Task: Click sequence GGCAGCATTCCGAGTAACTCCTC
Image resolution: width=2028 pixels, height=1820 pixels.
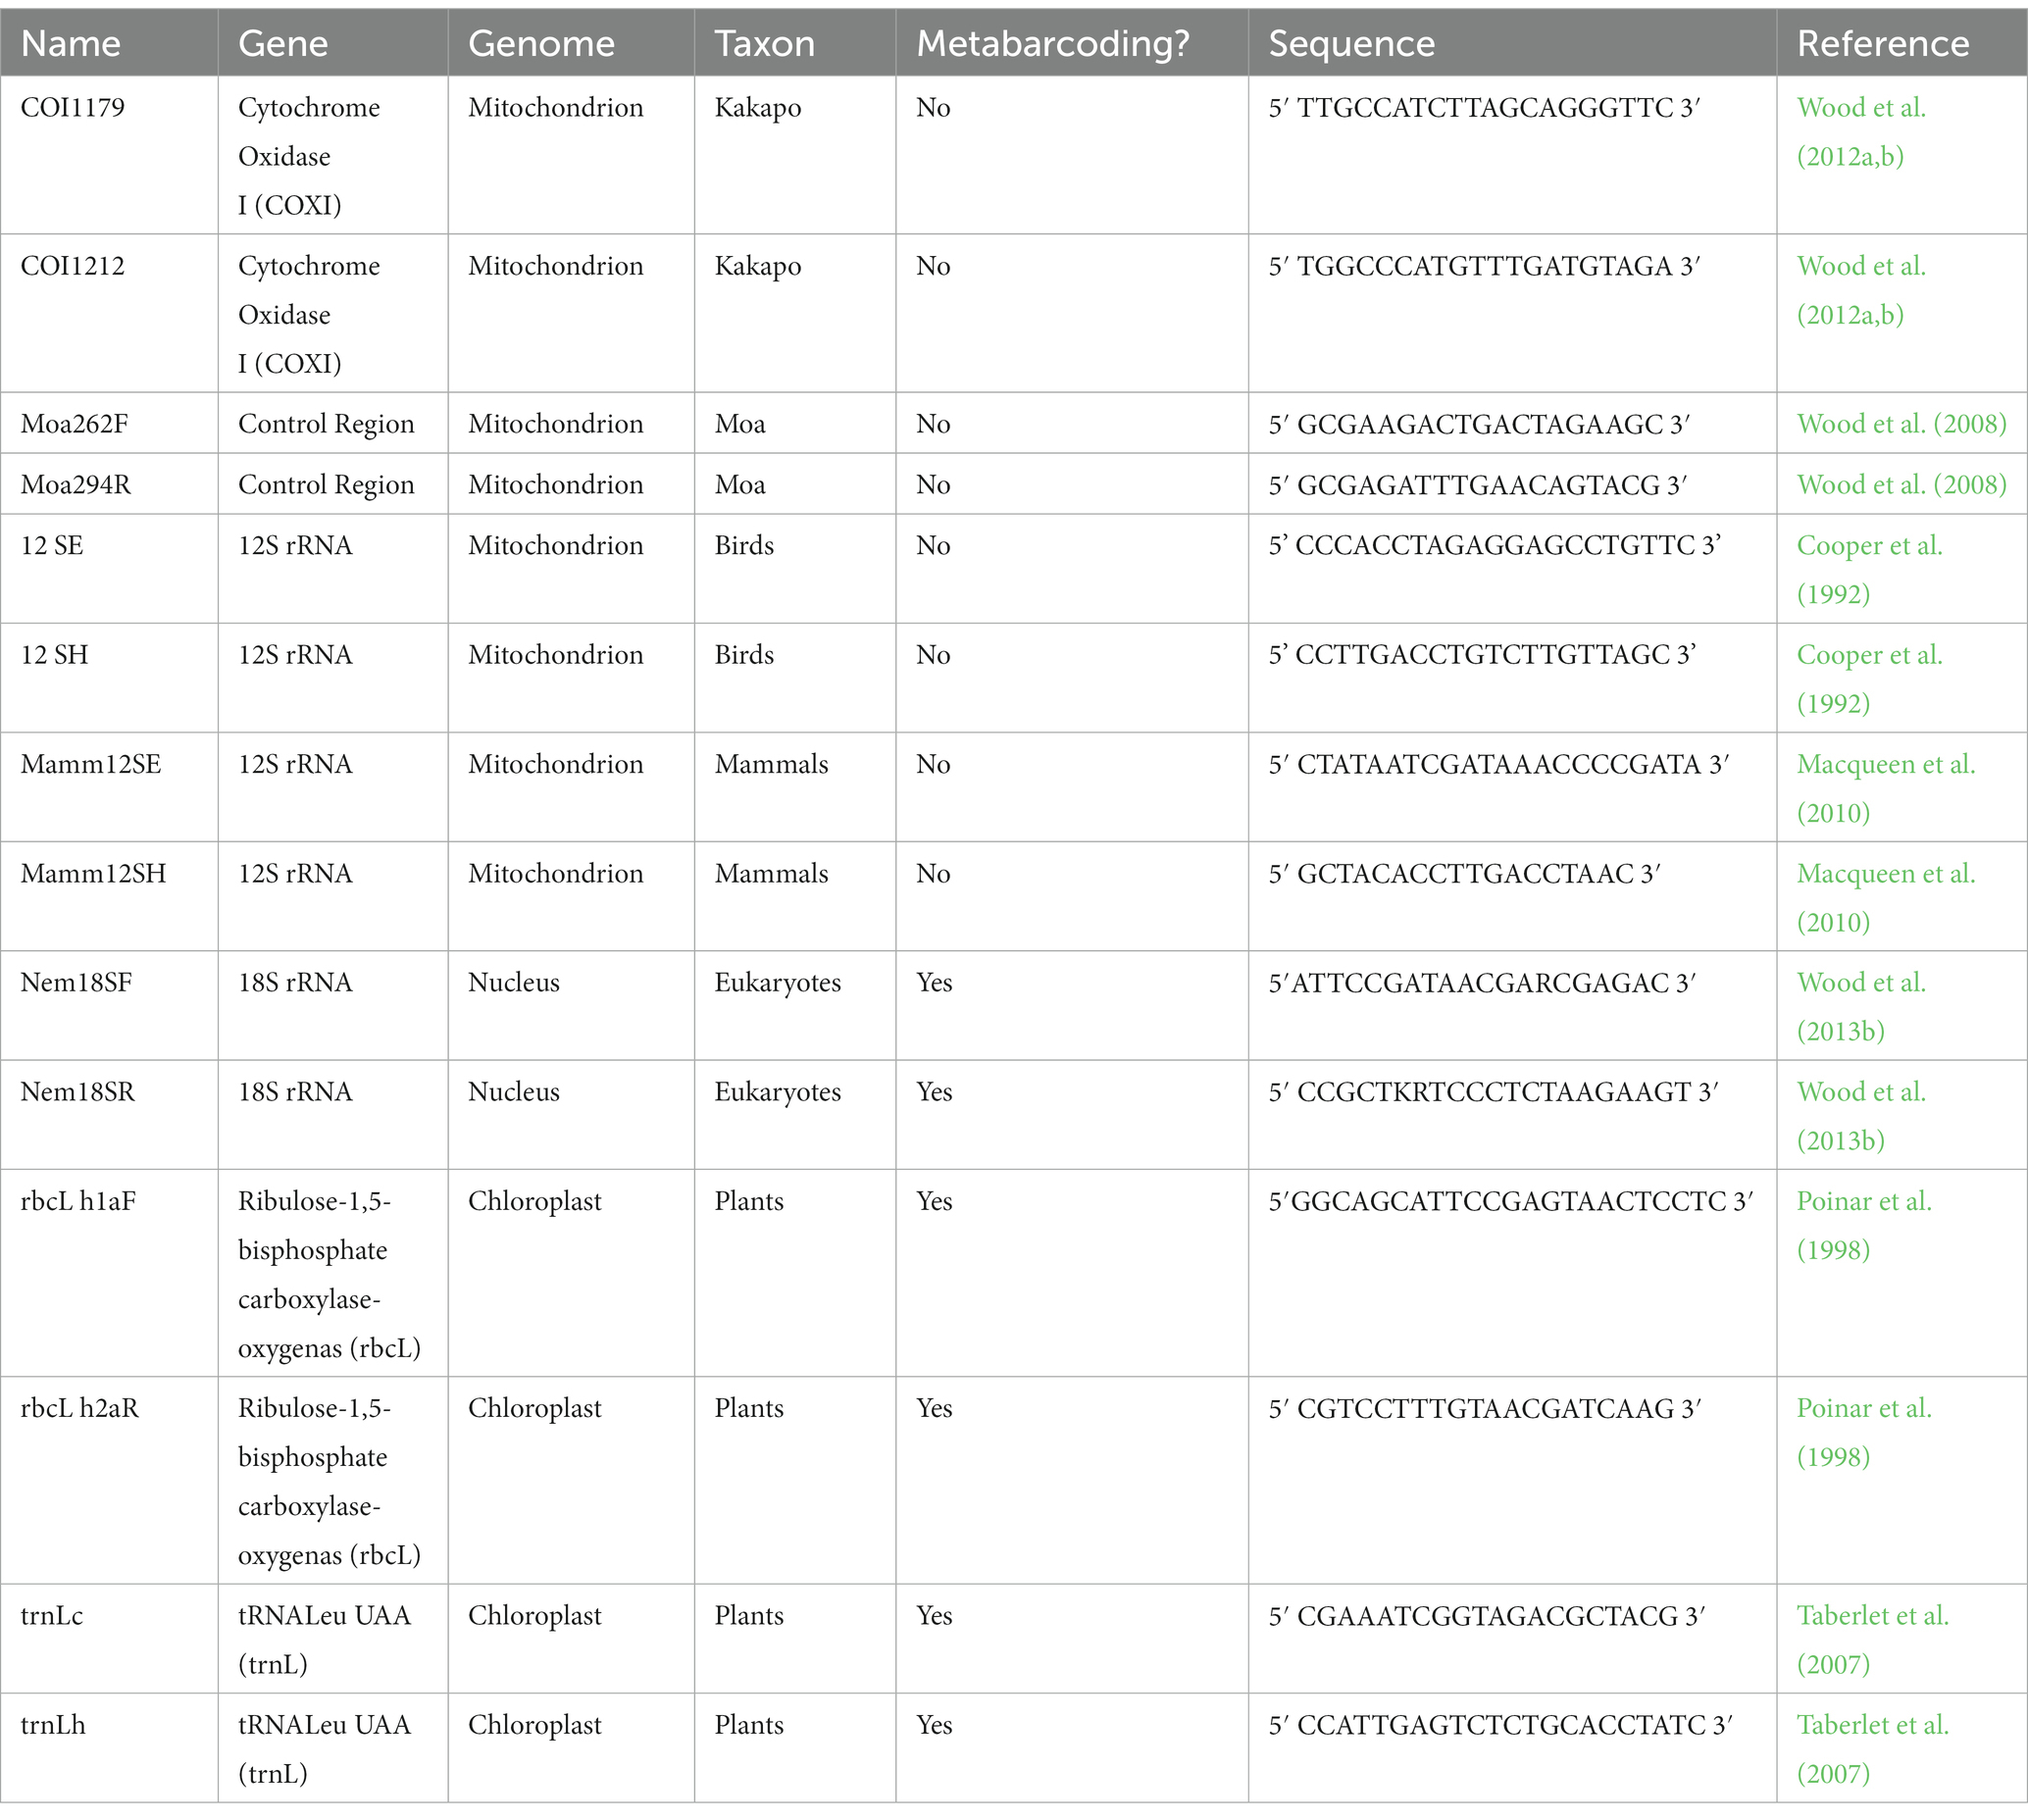Action: (1509, 1201)
